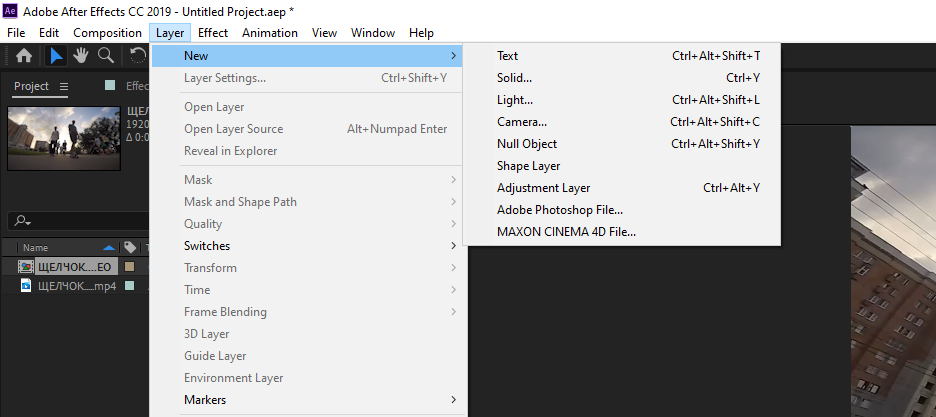Click the teal swatch beside Effect Controls tab
The height and width of the screenshot is (417, 936).
pos(110,86)
